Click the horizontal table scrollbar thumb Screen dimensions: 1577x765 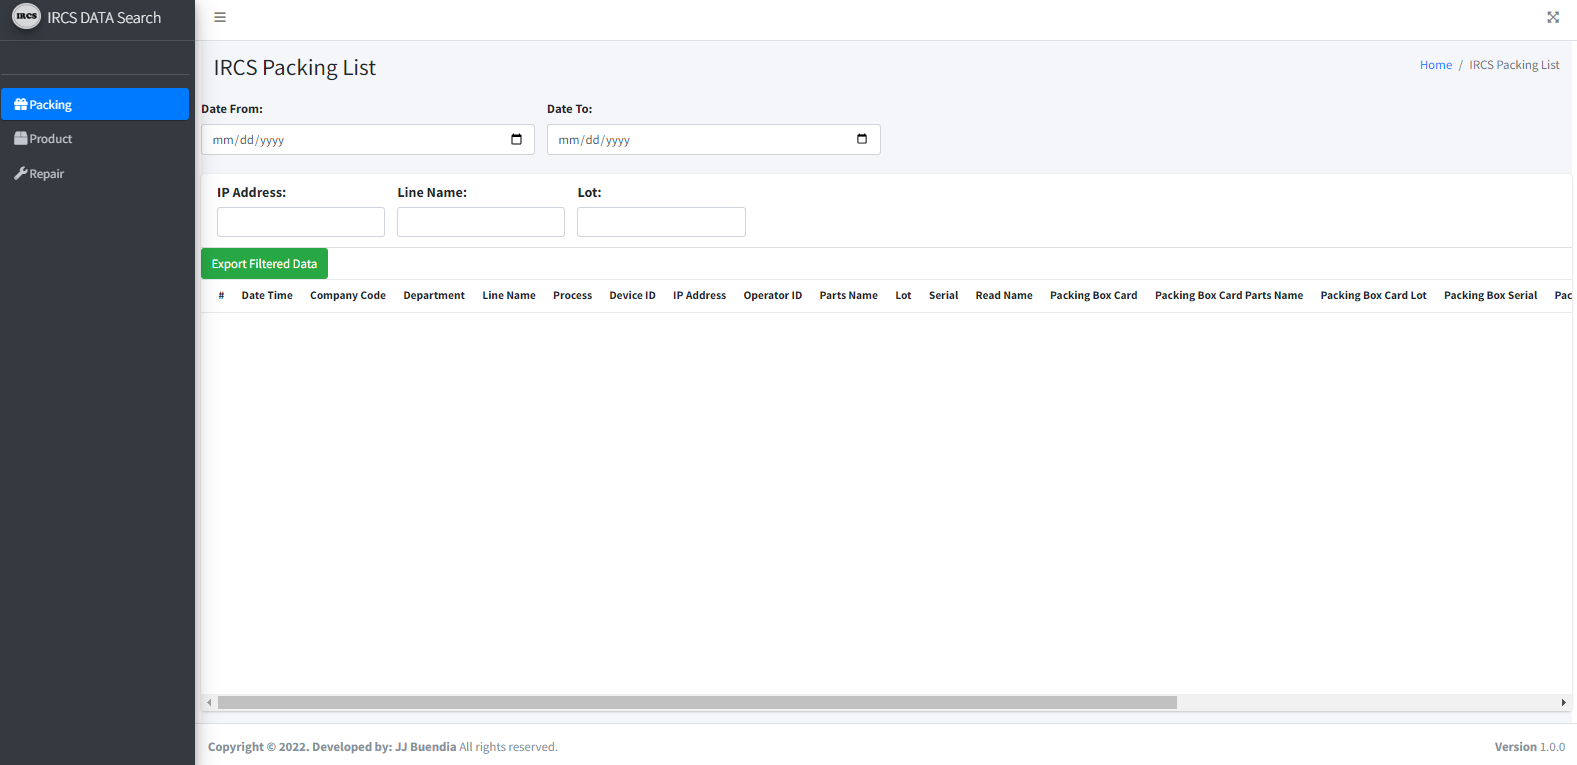click(696, 703)
